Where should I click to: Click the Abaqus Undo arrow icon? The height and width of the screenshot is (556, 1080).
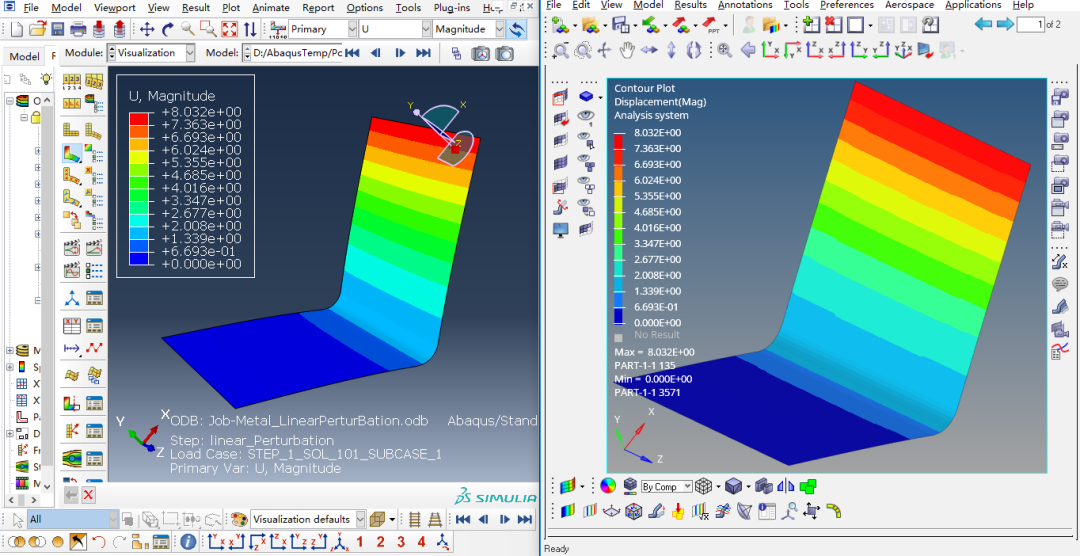[x=98, y=542]
